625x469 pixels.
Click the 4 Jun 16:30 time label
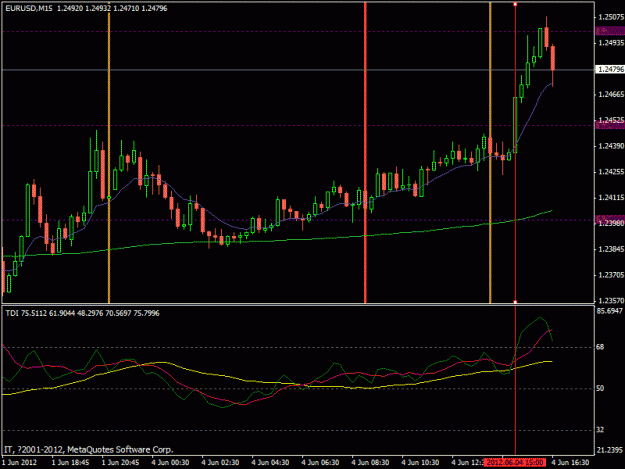(570, 463)
